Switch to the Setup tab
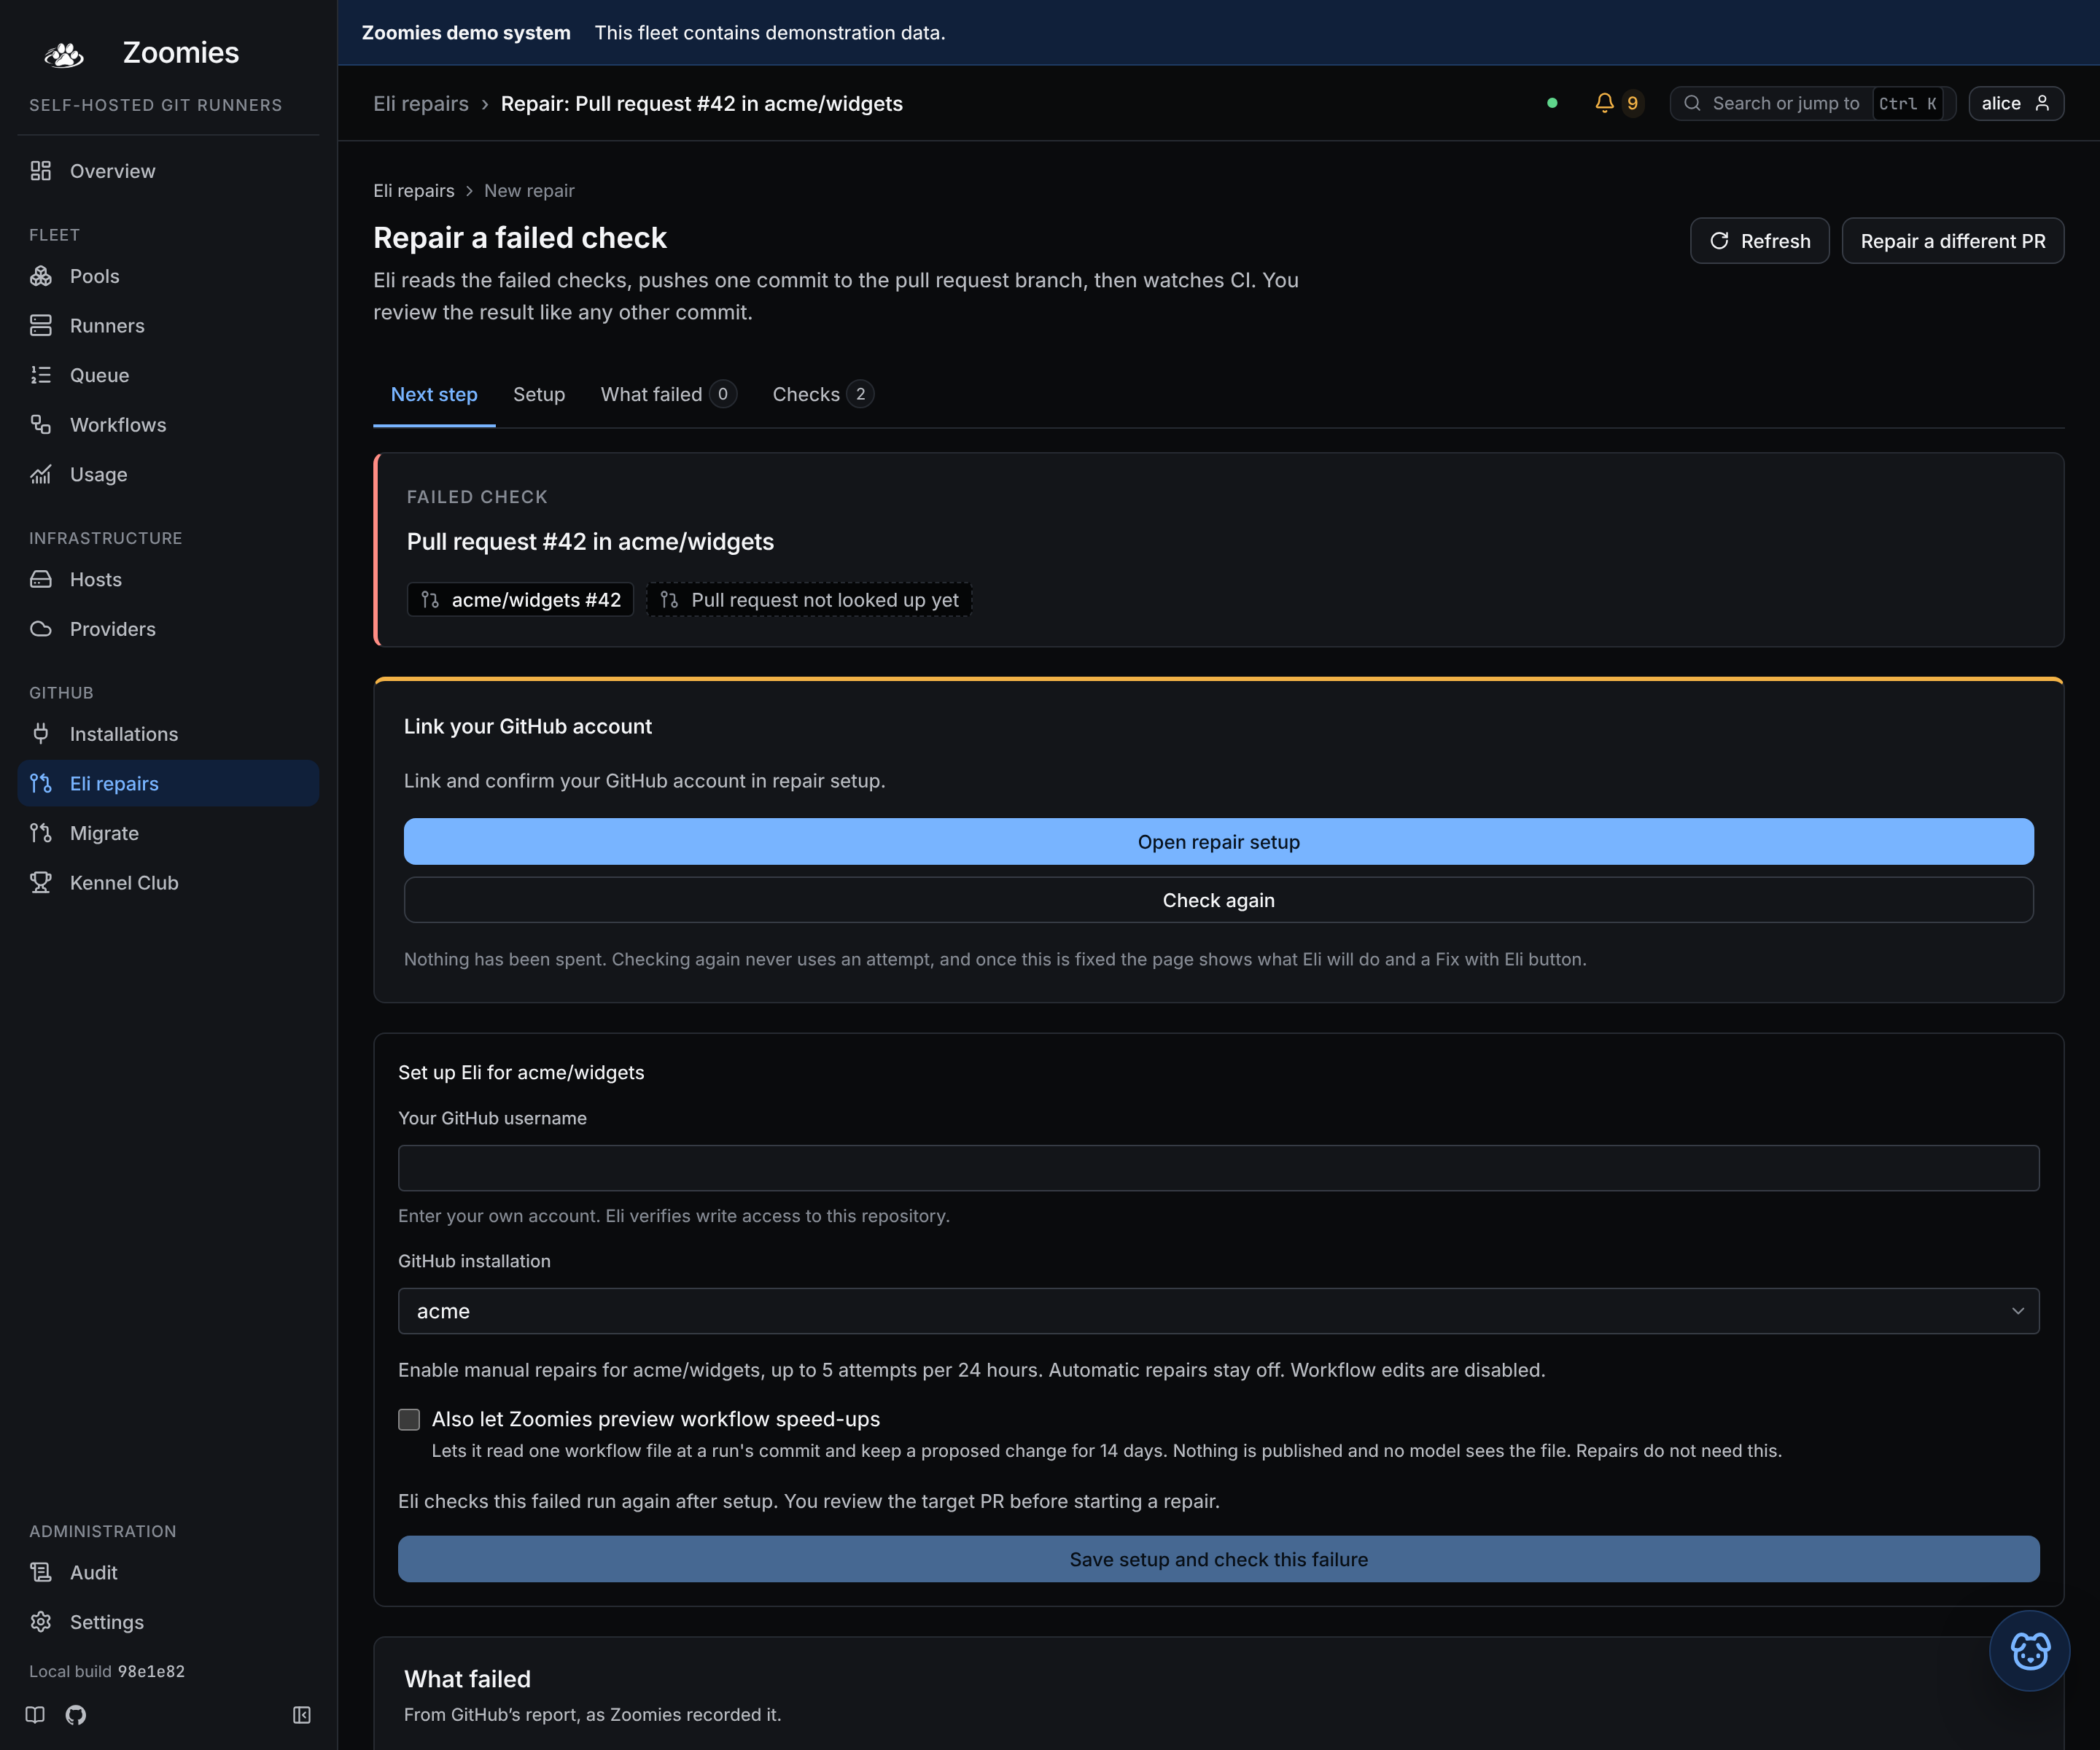The image size is (2100, 1750). [539, 394]
